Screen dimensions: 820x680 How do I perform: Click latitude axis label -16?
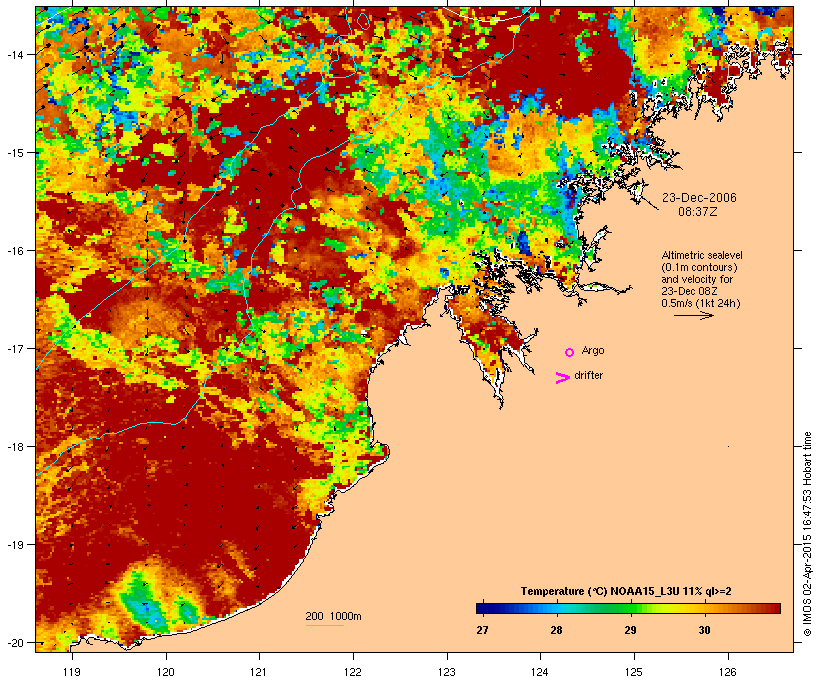click(15, 251)
